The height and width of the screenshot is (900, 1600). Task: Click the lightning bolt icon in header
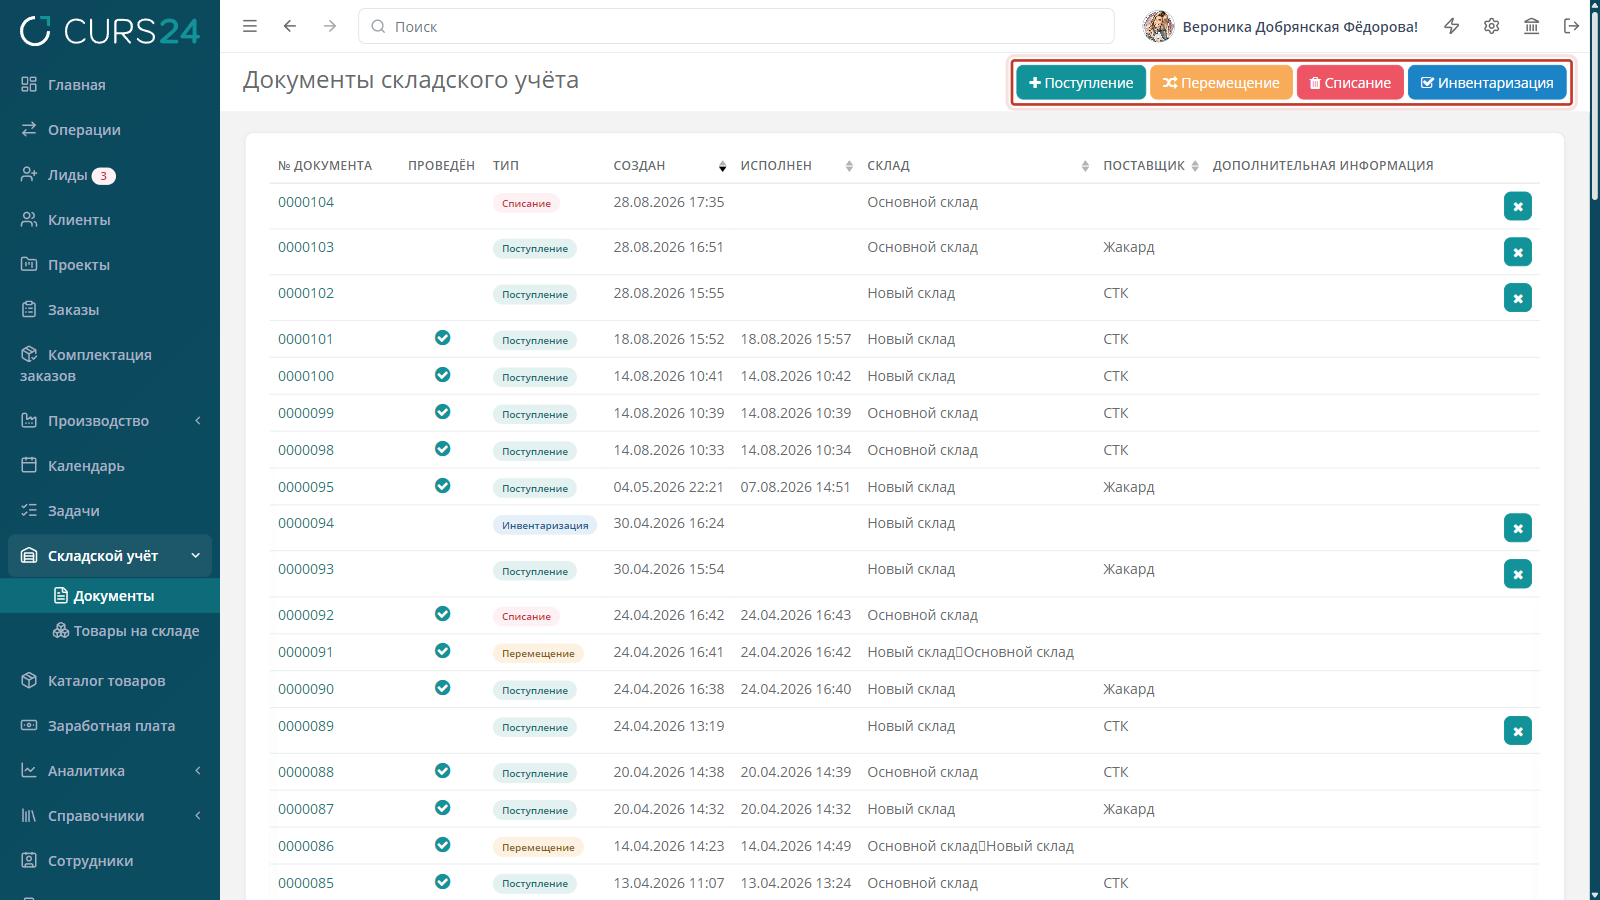pos(1452,26)
